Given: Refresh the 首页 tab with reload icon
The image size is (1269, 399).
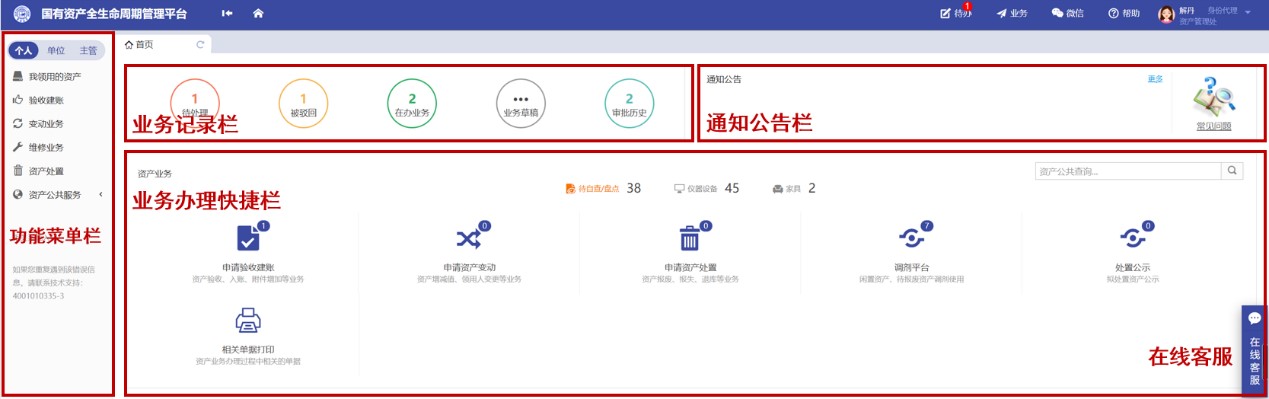Looking at the screenshot, I should pyautogui.click(x=200, y=45).
